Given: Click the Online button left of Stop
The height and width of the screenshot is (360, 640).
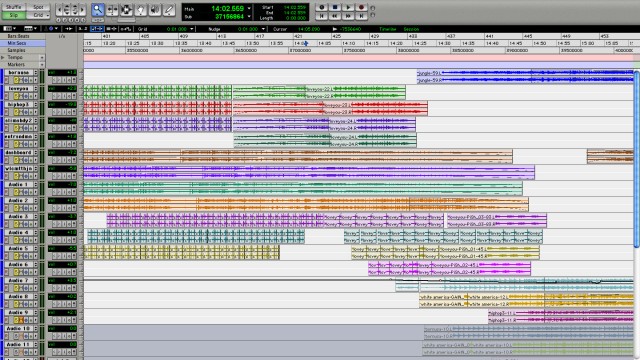Looking at the screenshot, I should (322, 7).
